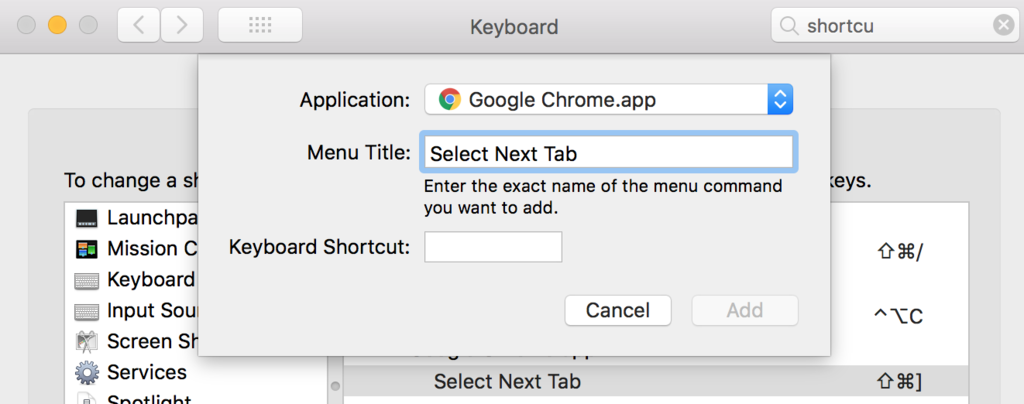Select the Input Sources keyboard icon
Image resolution: width=1024 pixels, height=404 pixels.
point(86,311)
